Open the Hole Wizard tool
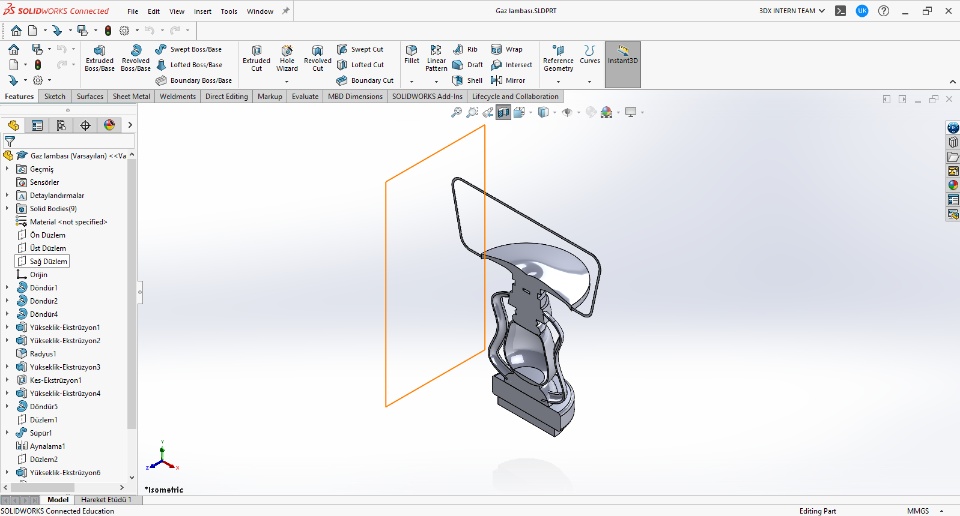The height and width of the screenshot is (516, 960). coord(287,58)
